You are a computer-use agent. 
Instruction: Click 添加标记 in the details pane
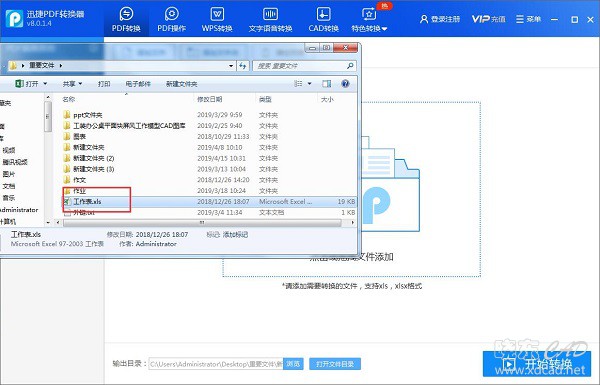pos(235,234)
